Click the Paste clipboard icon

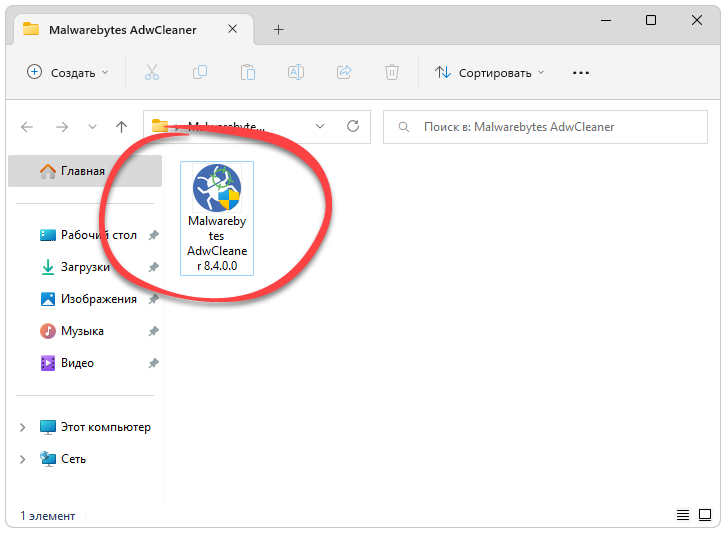tap(248, 72)
